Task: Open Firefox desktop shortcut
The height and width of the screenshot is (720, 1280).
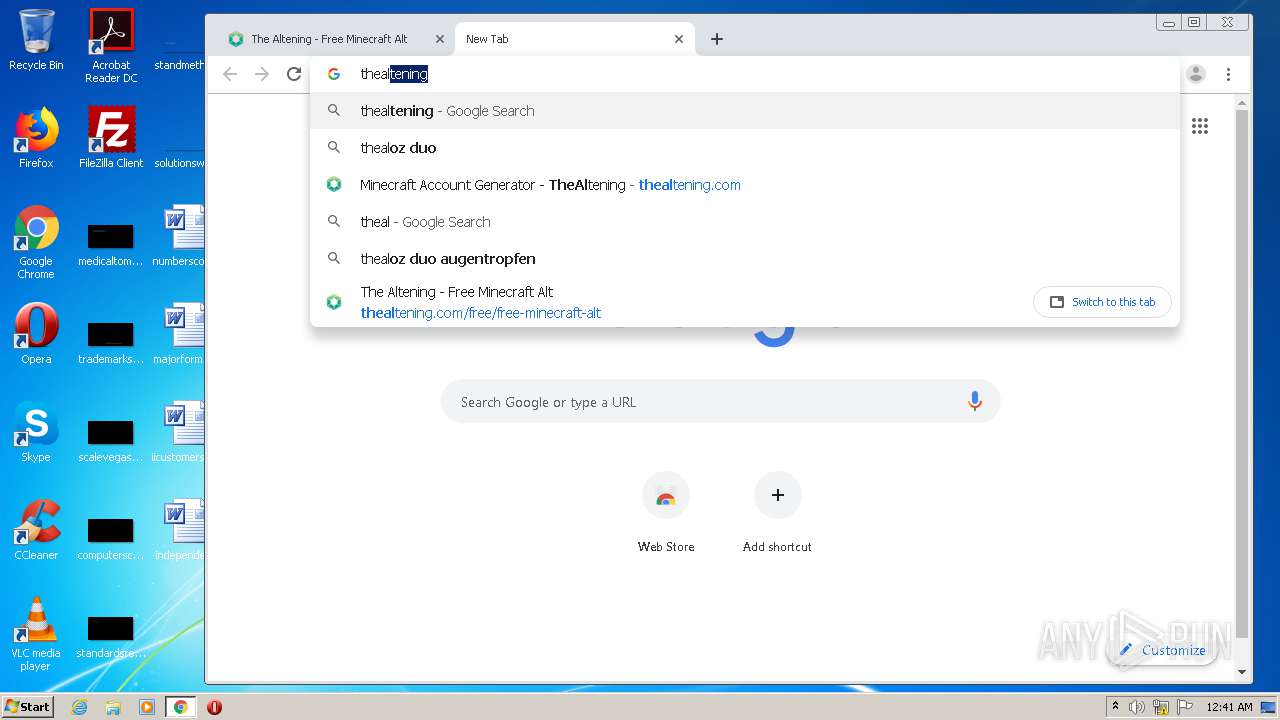Action: click(x=36, y=138)
